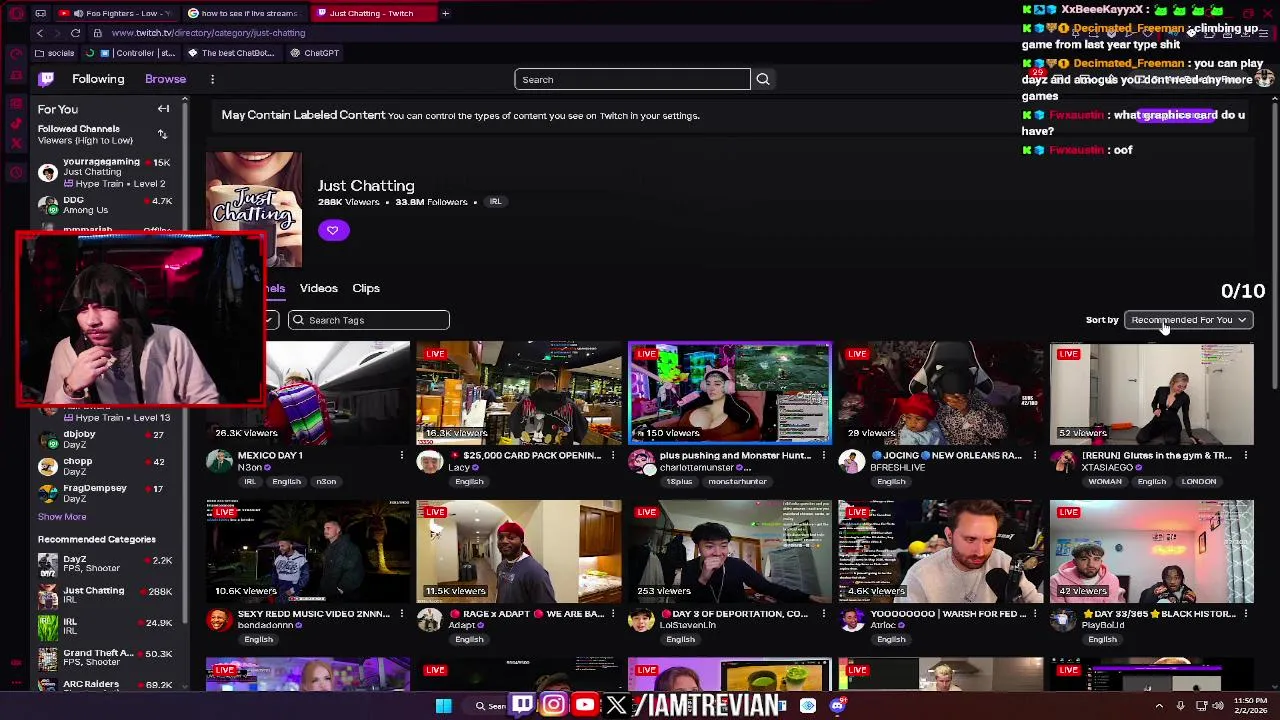Open options dots for MEXICO DAY 1 stream
Image resolution: width=1280 pixels, height=720 pixels.
coord(402,456)
